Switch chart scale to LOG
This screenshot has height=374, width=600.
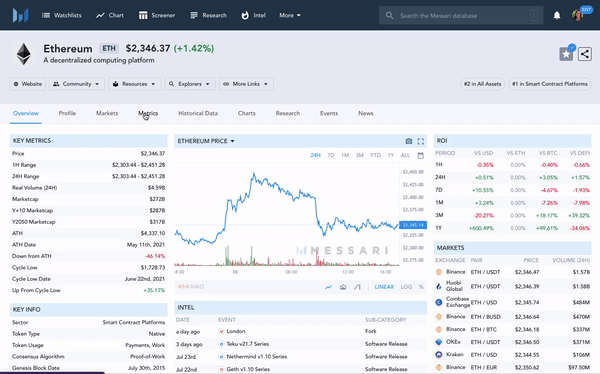point(406,287)
